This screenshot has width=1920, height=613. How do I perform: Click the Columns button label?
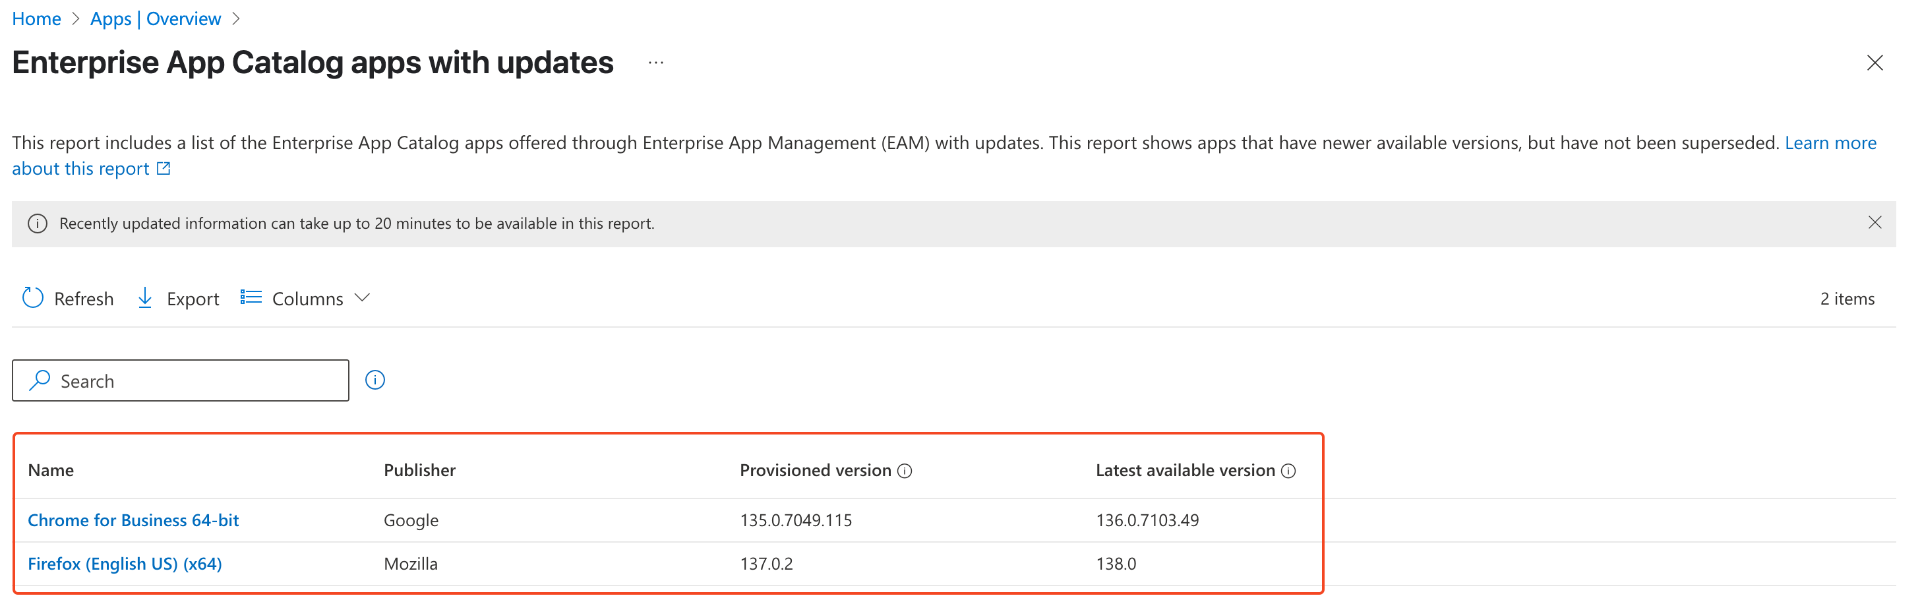point(308,299)
